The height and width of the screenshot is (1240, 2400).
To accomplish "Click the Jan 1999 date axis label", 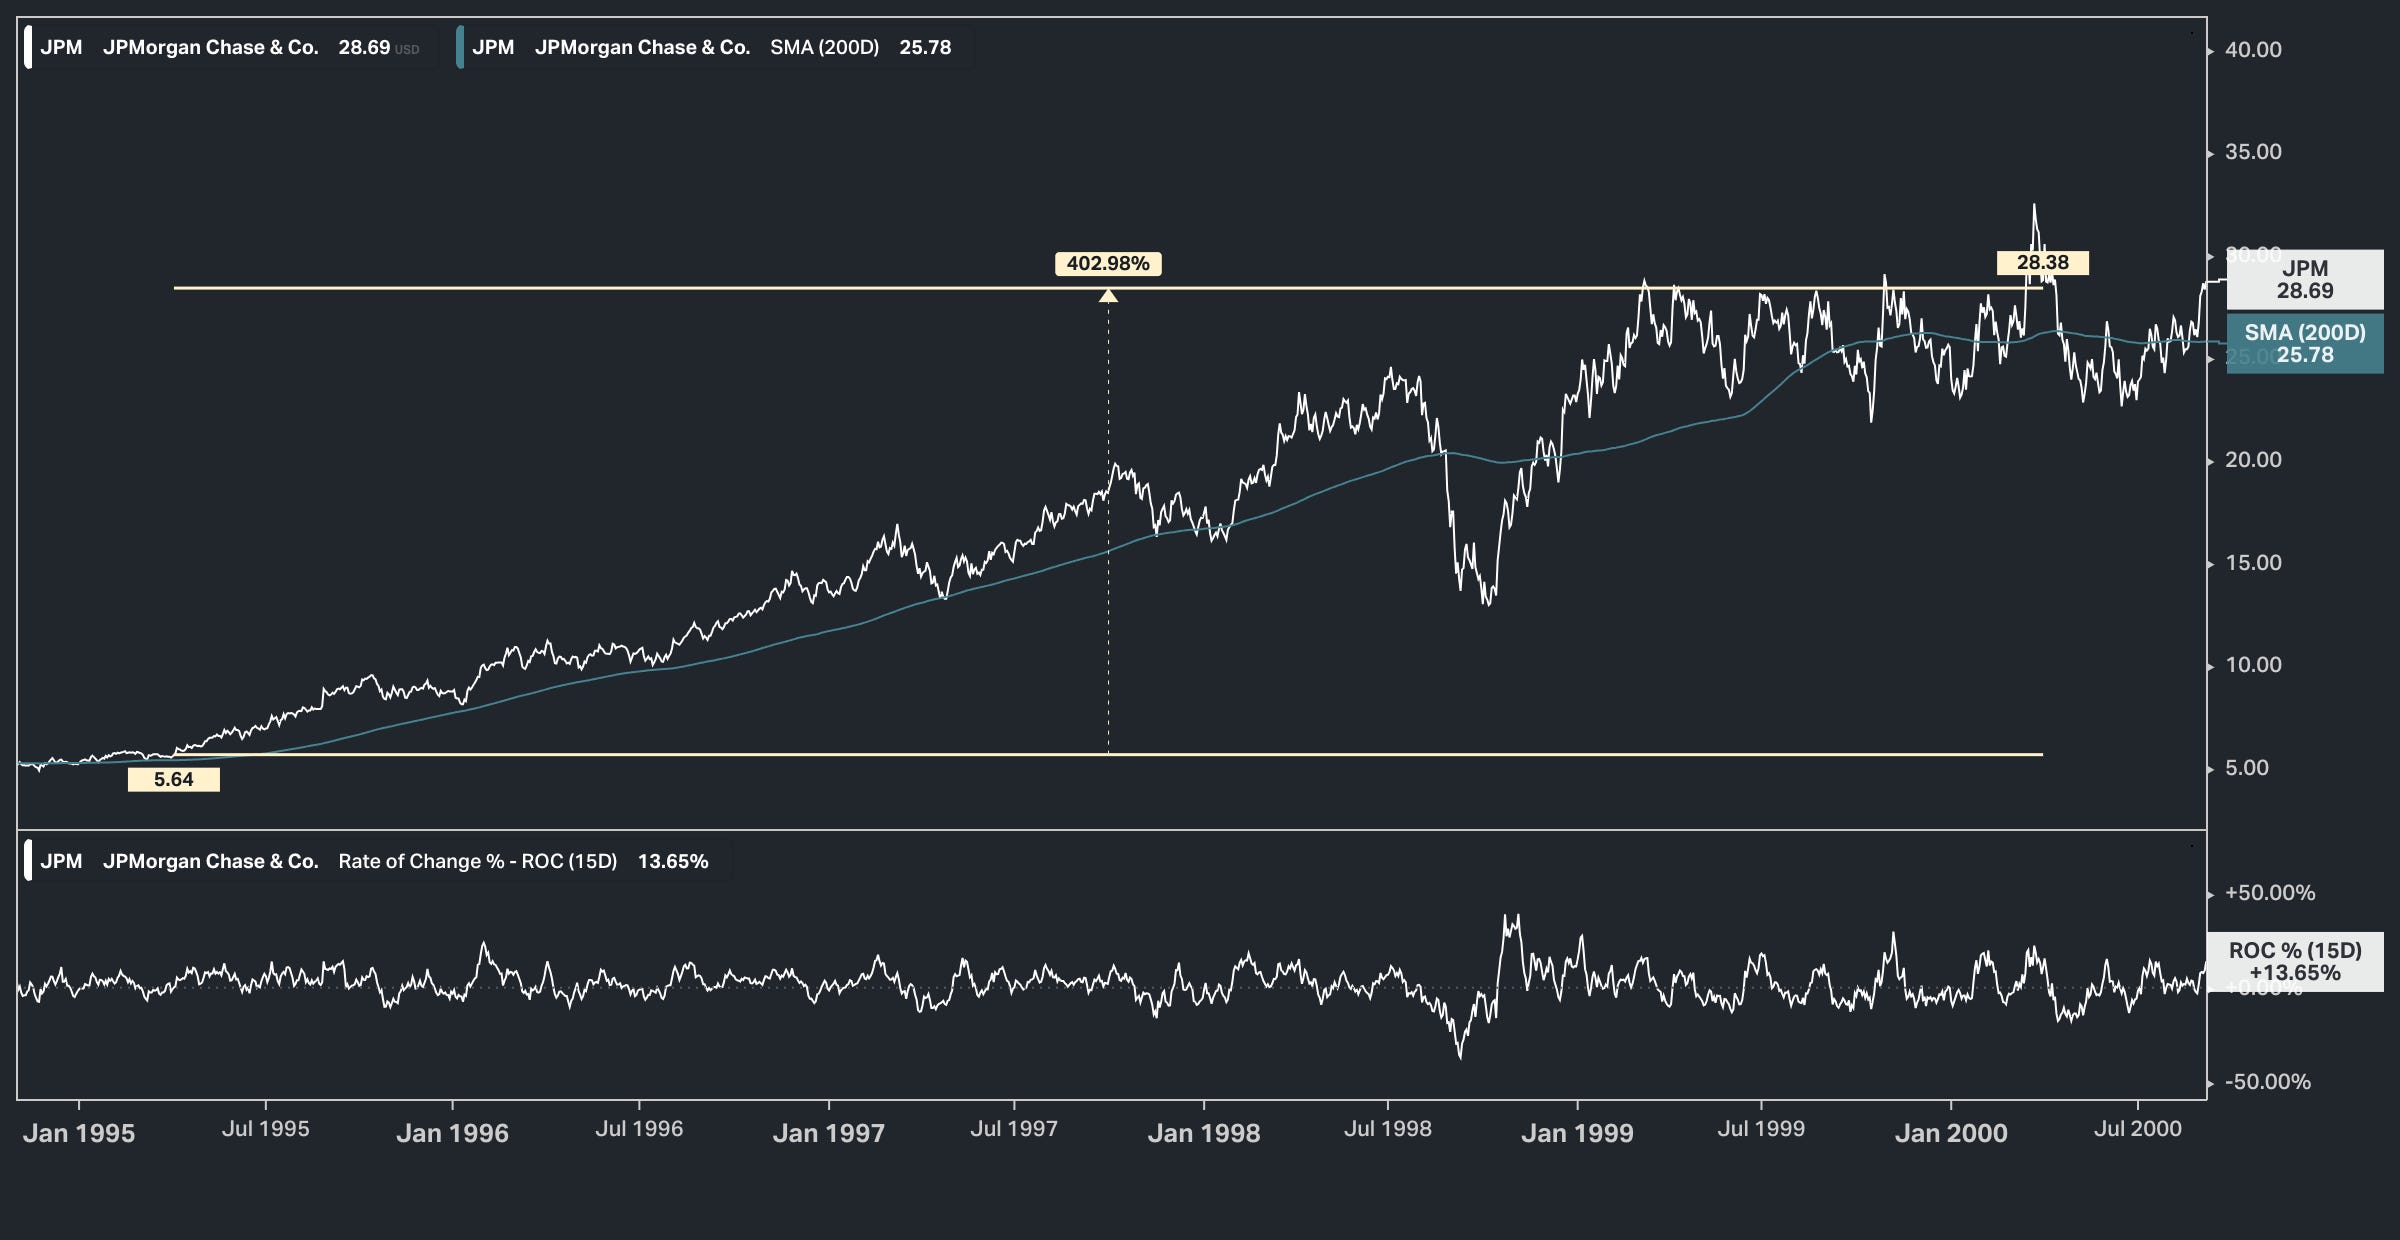I will (1577, 1133).
